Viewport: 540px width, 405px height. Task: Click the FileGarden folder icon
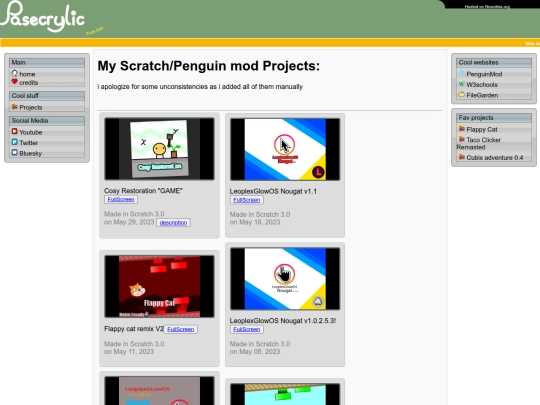pyautogui.click(x=461, y=94)
